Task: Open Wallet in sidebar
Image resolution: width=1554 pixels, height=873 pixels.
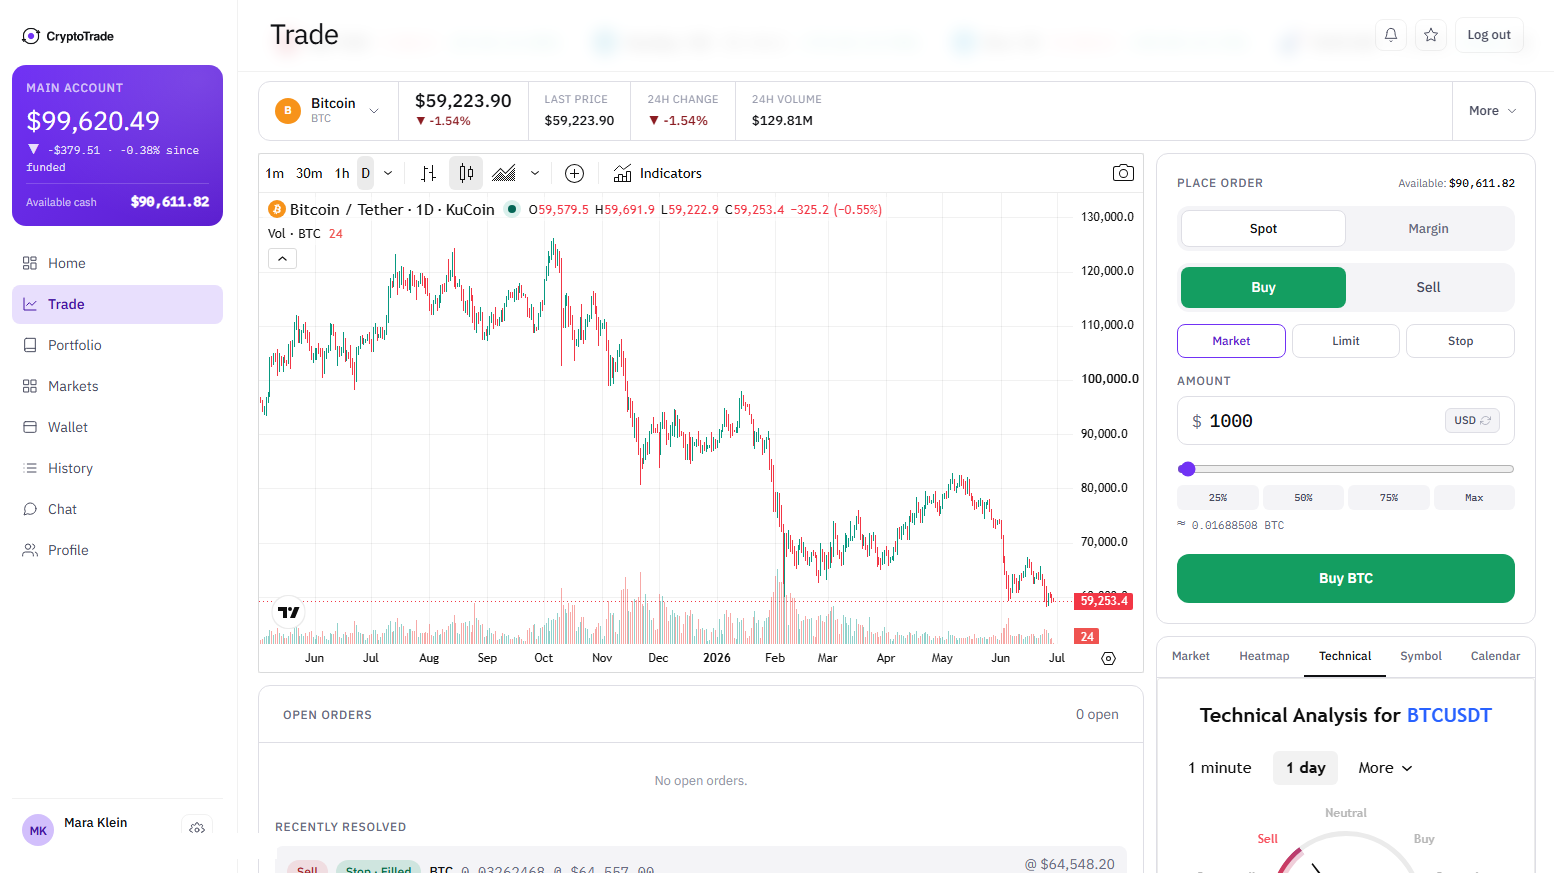Action: tap(117, 427)
